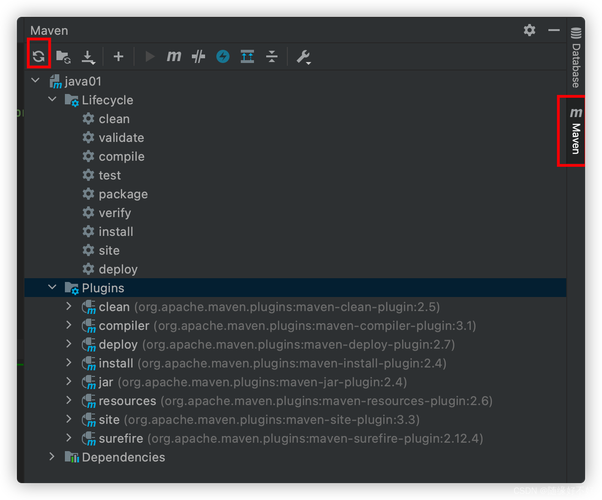The height and width of the screenshot is (500, 602).
Task: Click the Maven side tab
Action: 575,131
